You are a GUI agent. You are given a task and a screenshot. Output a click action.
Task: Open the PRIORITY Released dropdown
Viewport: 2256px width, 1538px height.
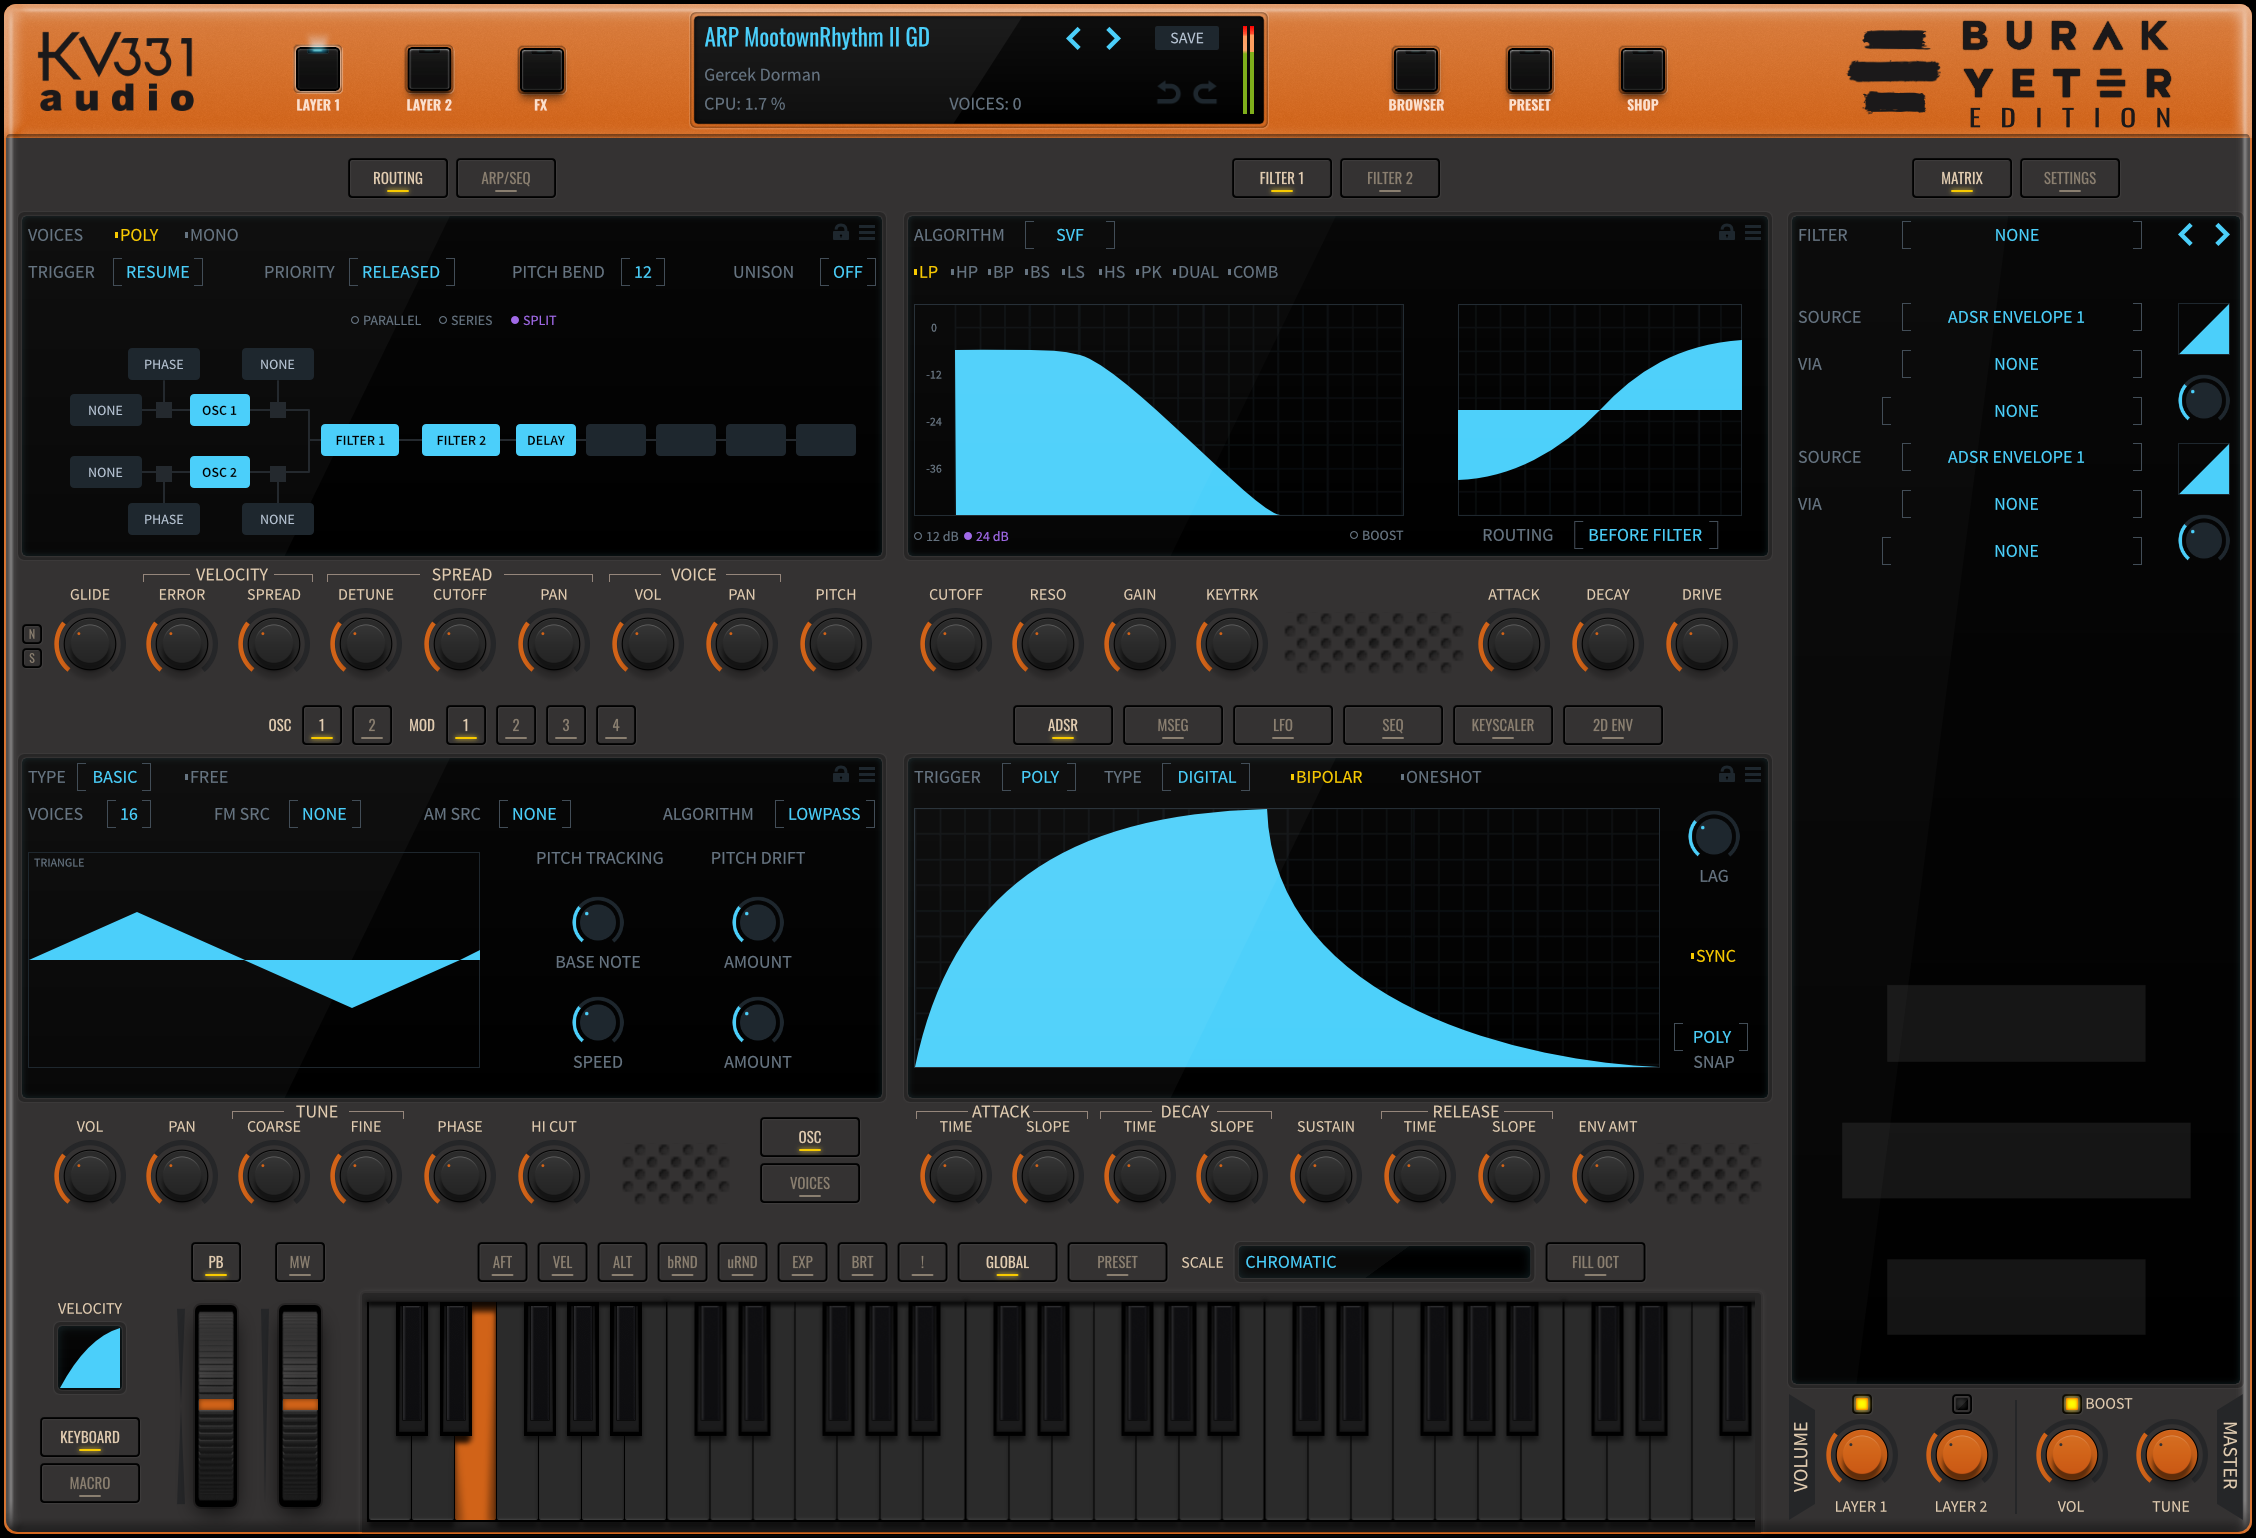(401, 272)
